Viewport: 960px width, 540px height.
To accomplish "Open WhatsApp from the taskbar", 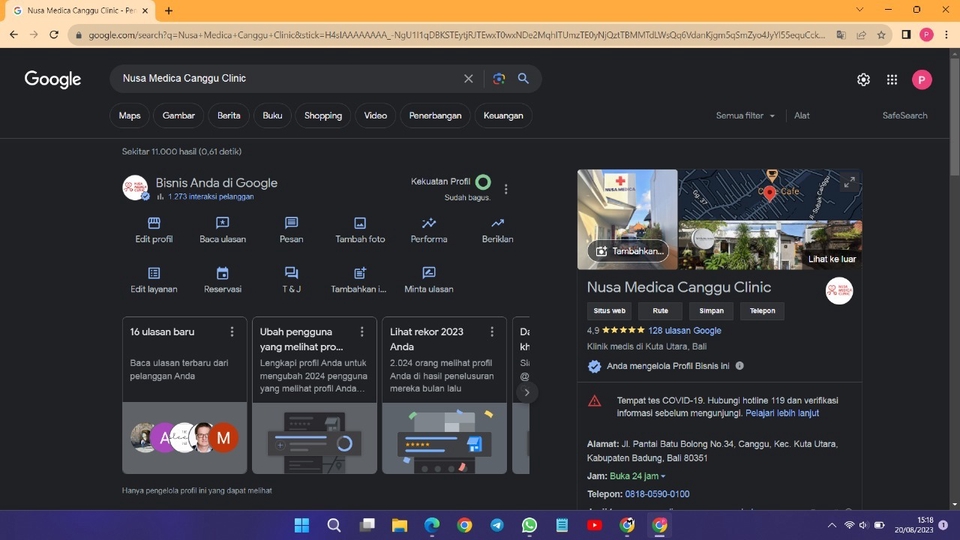I will tap(529, 525).
